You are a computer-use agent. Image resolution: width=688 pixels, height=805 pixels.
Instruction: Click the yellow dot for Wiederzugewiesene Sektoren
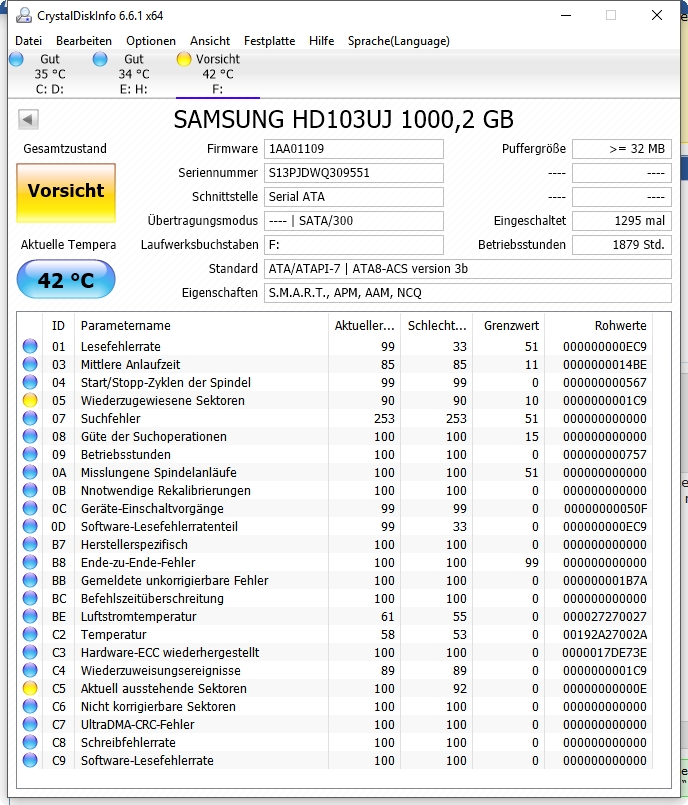point(30,400)
